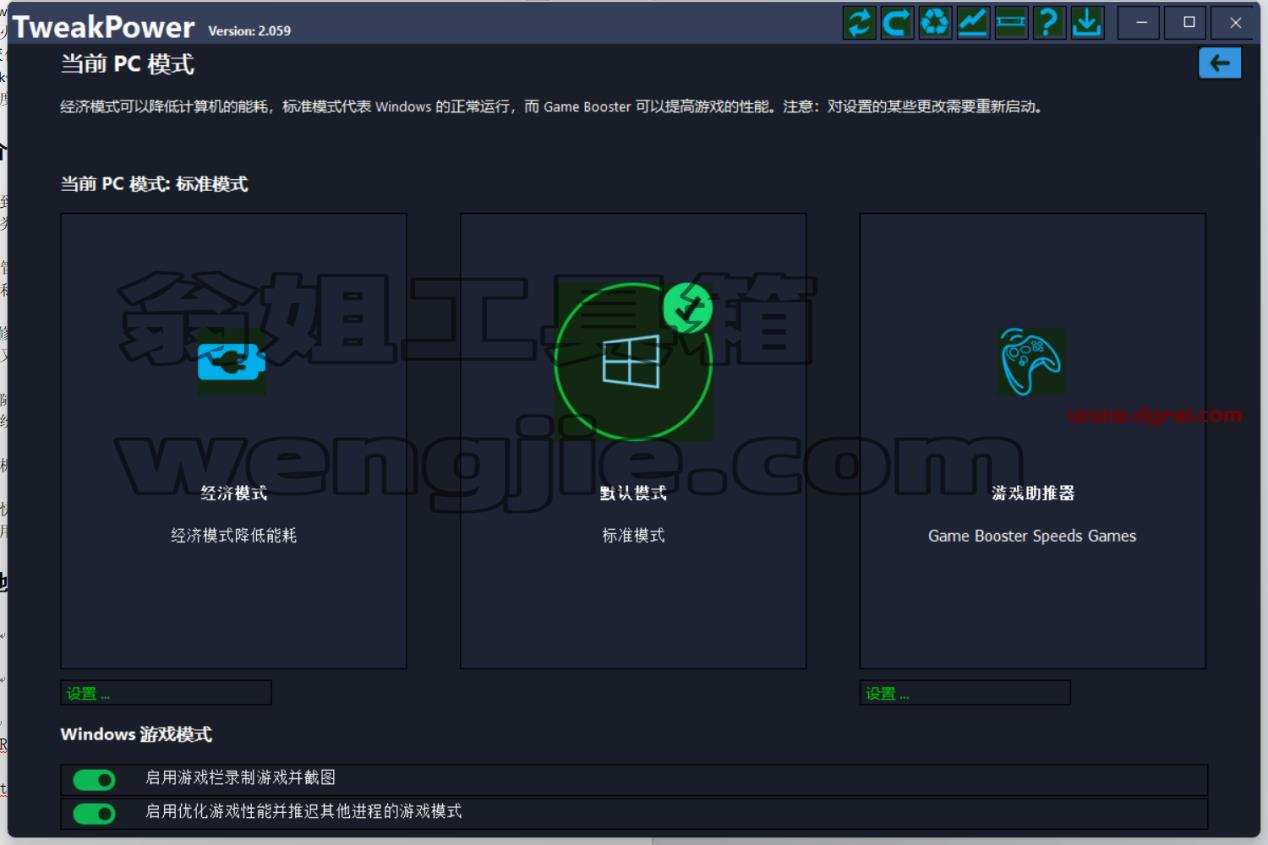Image resolution: width=1268 pixels, height=845 pixels.
Task: Toggle game mode performance optimization switch
Action: 94,814
